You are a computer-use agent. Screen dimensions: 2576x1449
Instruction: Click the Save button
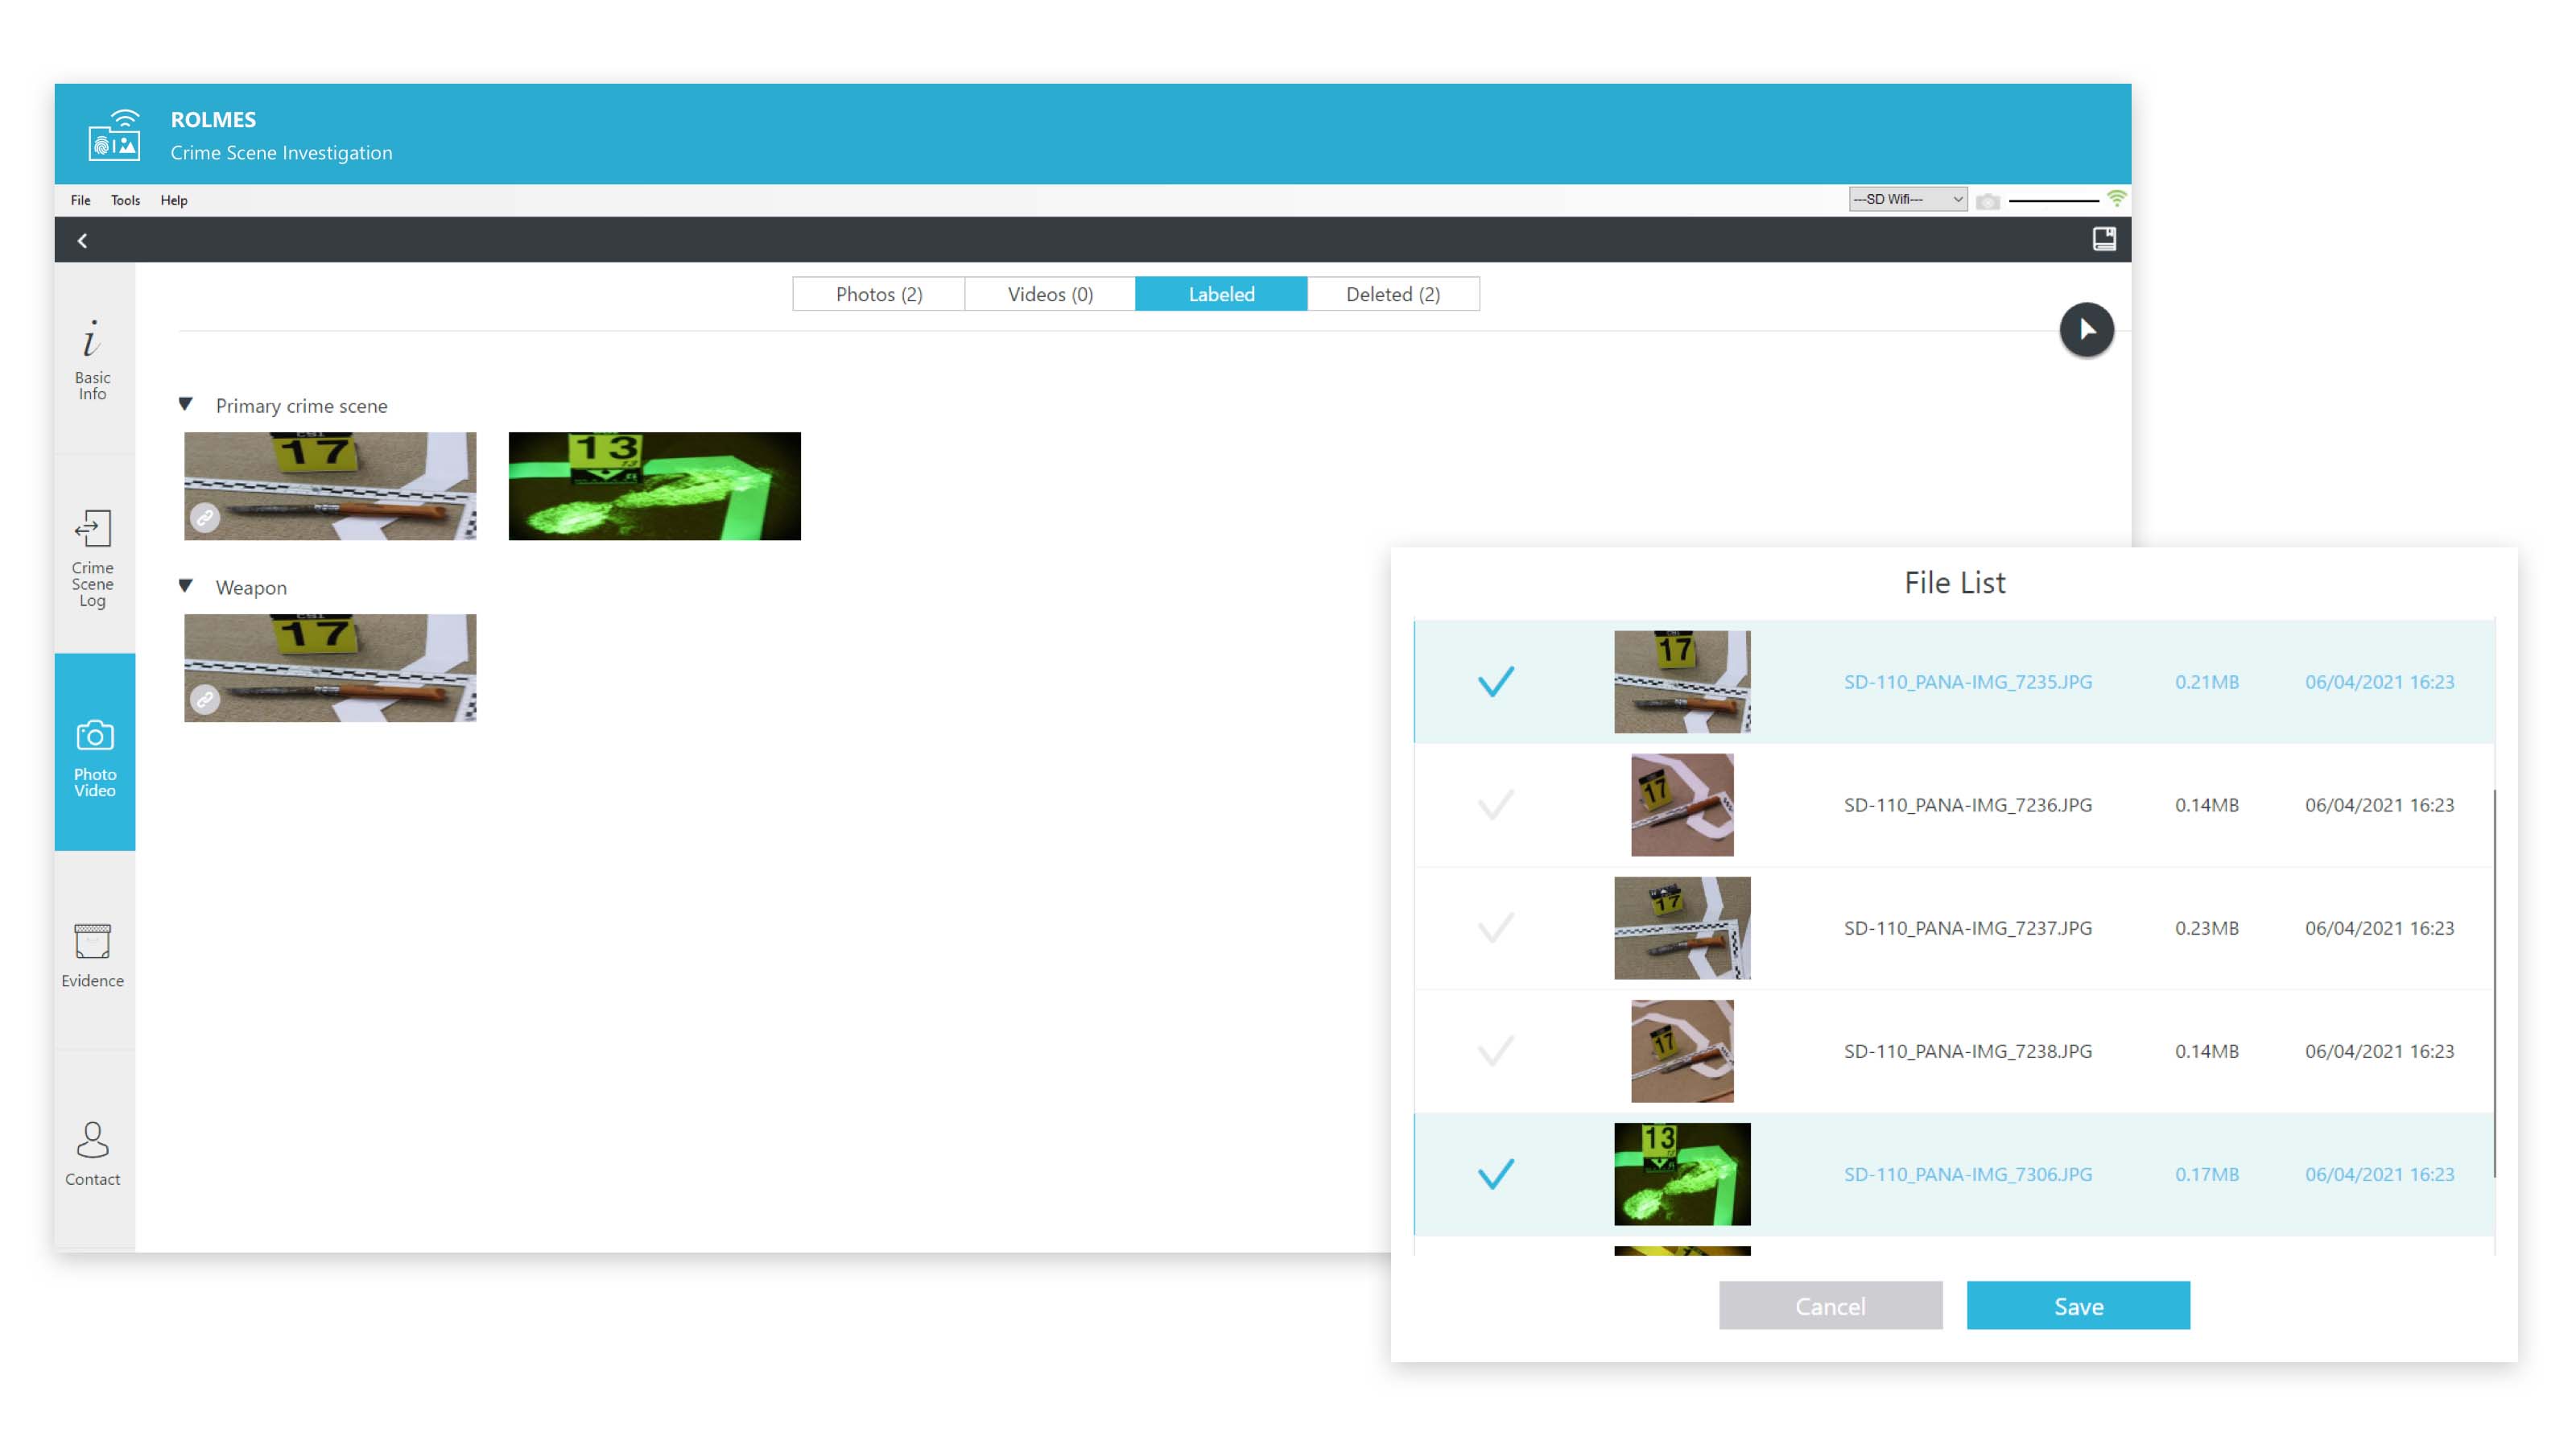(2077, 1305)
